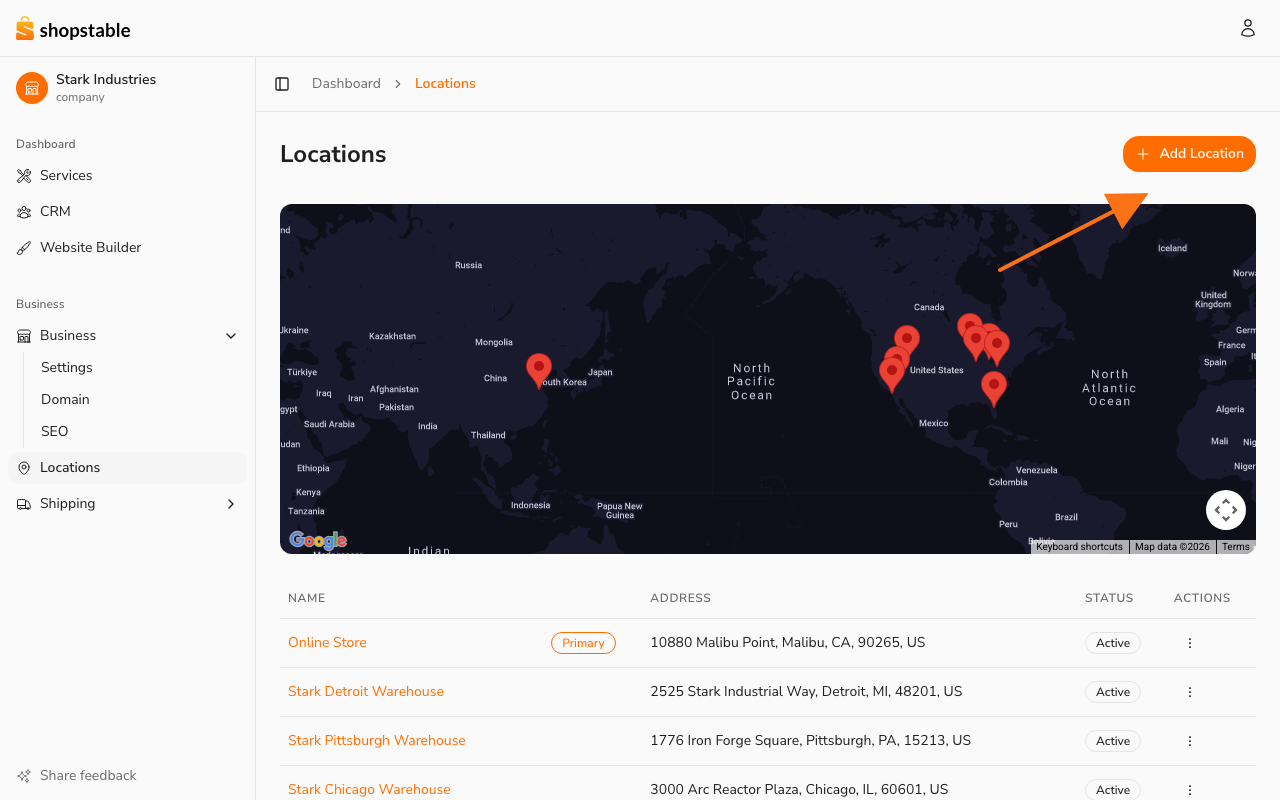Go to Business Settings
The height and width of the screenshot is (800, 1280).
click(x=67, y=368)
